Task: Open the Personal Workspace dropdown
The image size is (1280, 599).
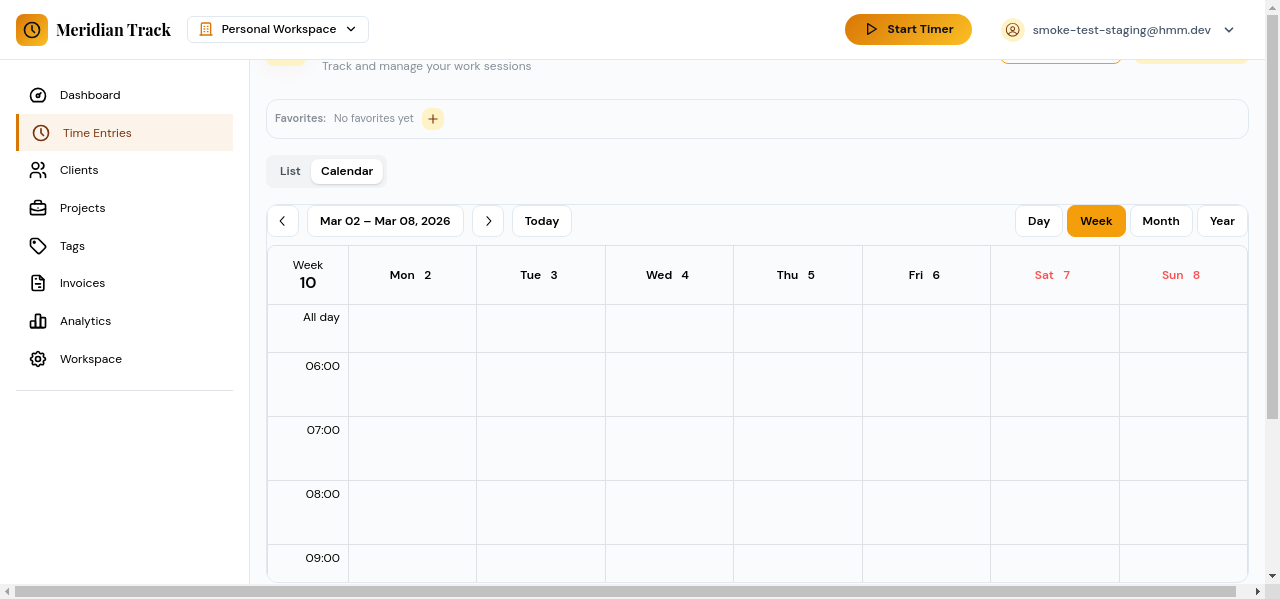Action: [277, 29]
